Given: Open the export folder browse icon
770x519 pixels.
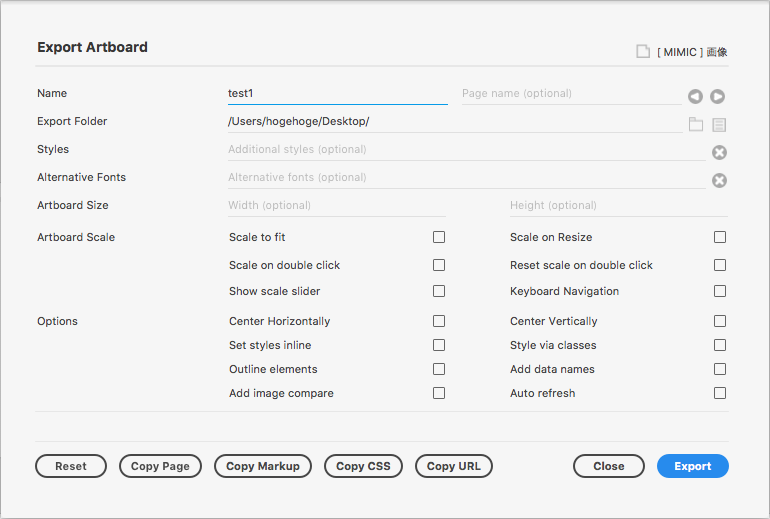Looking at the screenshot, I should [695, 124].
